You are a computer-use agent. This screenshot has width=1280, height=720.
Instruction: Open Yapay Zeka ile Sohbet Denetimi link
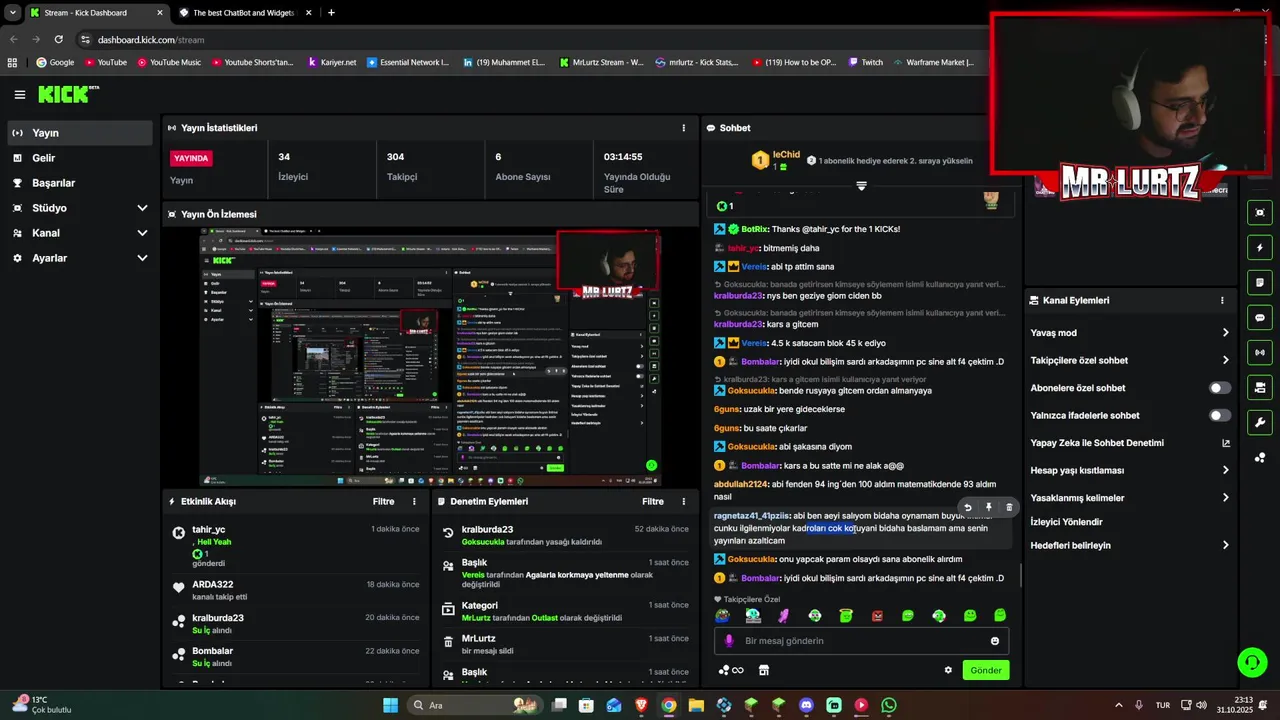point(1130,443)
